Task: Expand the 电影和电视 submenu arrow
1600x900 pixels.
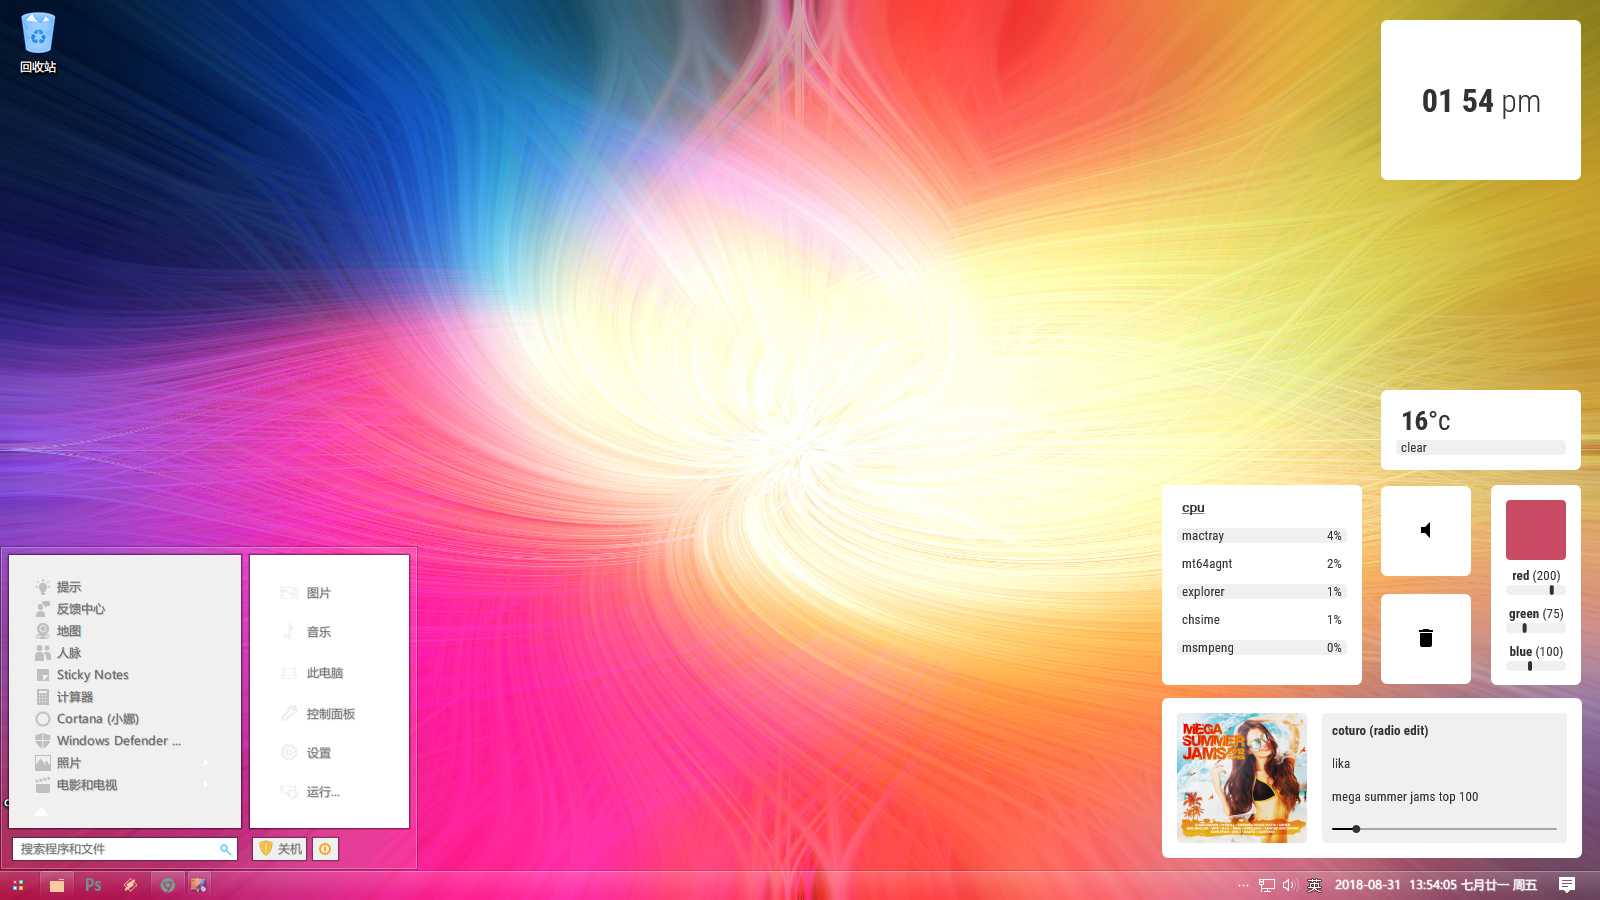Action: 206,785
